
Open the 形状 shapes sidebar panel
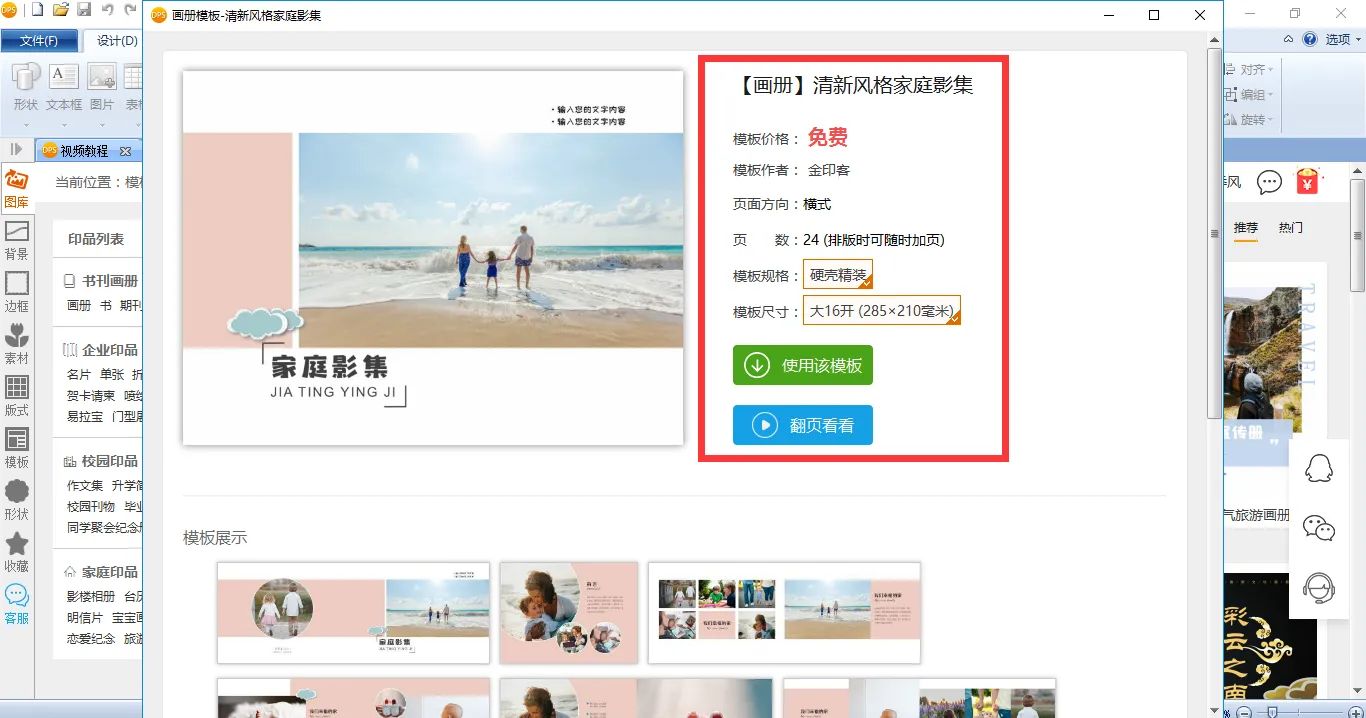pyautogui.click(x=17, y=501)
